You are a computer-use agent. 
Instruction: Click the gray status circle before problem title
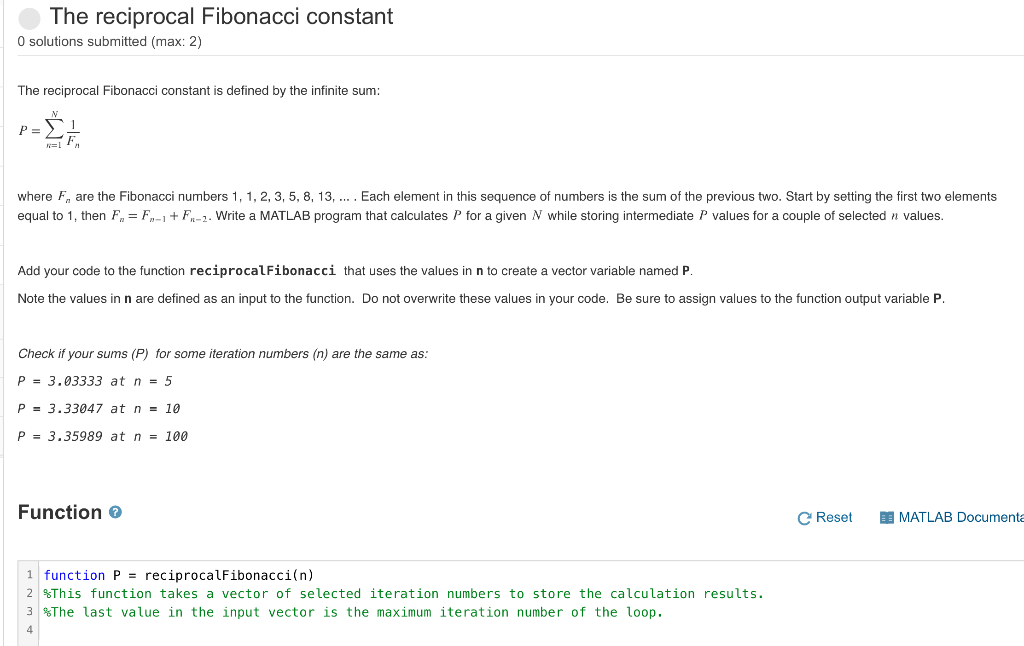point(29,17)
